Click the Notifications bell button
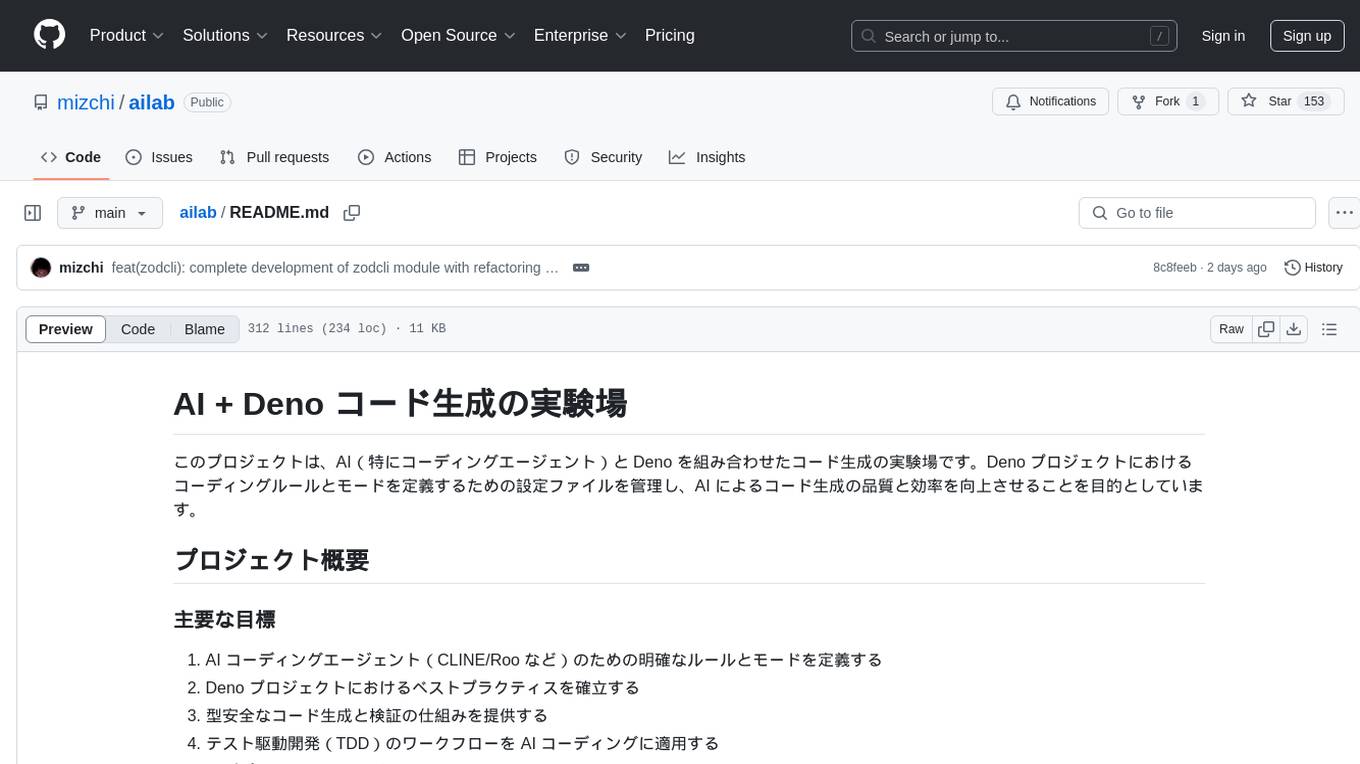The height and width of the screenshot is (764, 1360). pos(1050,101)
